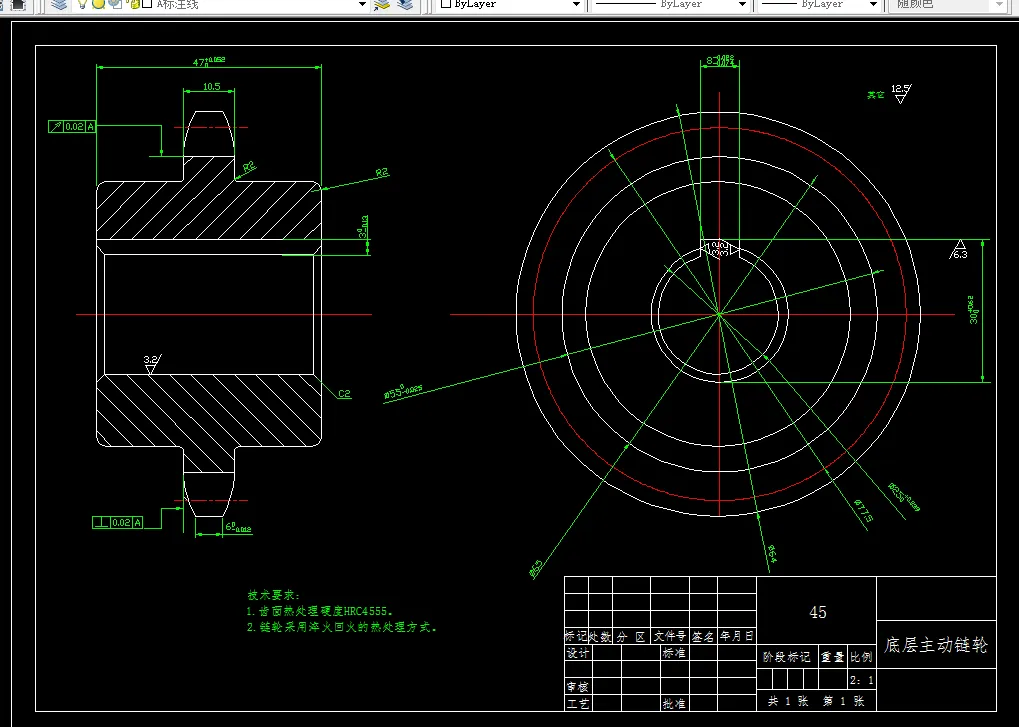Select the 链轮采用淬火回火 requirement line
This screenshot has height=727, width=1019.
click(342, 628)
